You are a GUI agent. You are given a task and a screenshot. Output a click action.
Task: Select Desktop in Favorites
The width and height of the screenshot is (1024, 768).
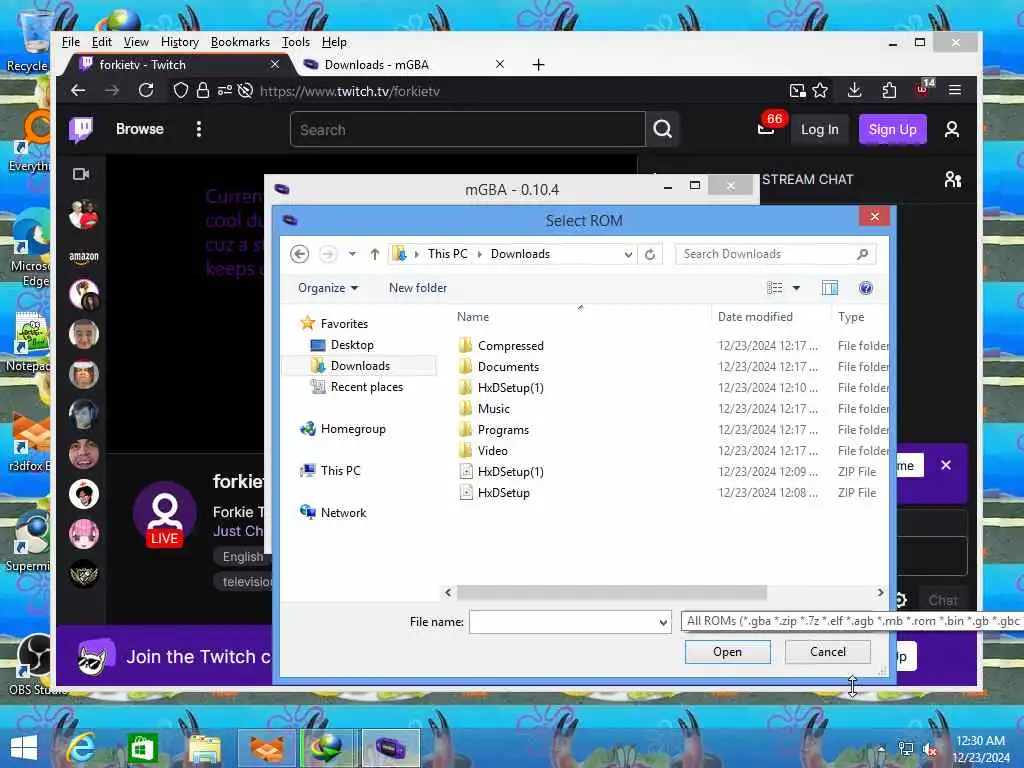tap(352, 345)
